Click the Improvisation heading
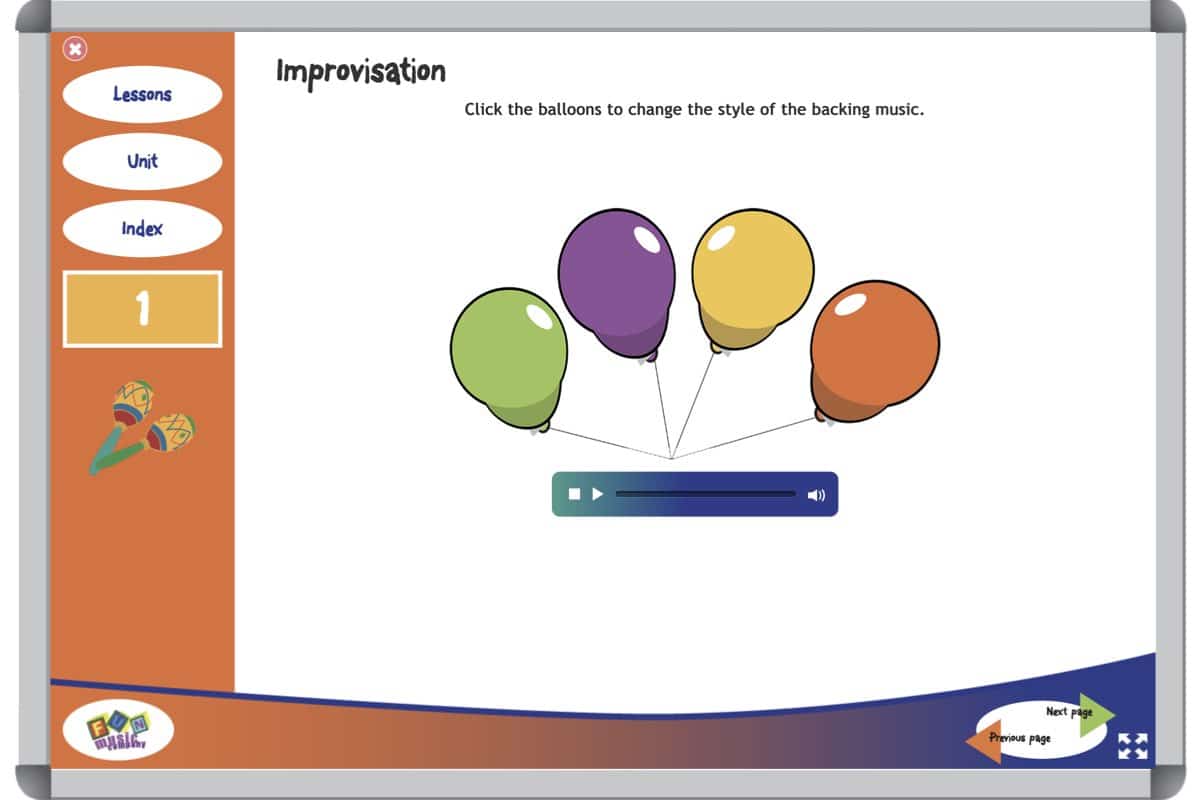The height and width of the screenshot is (800, 1200). tap(361, 72)
